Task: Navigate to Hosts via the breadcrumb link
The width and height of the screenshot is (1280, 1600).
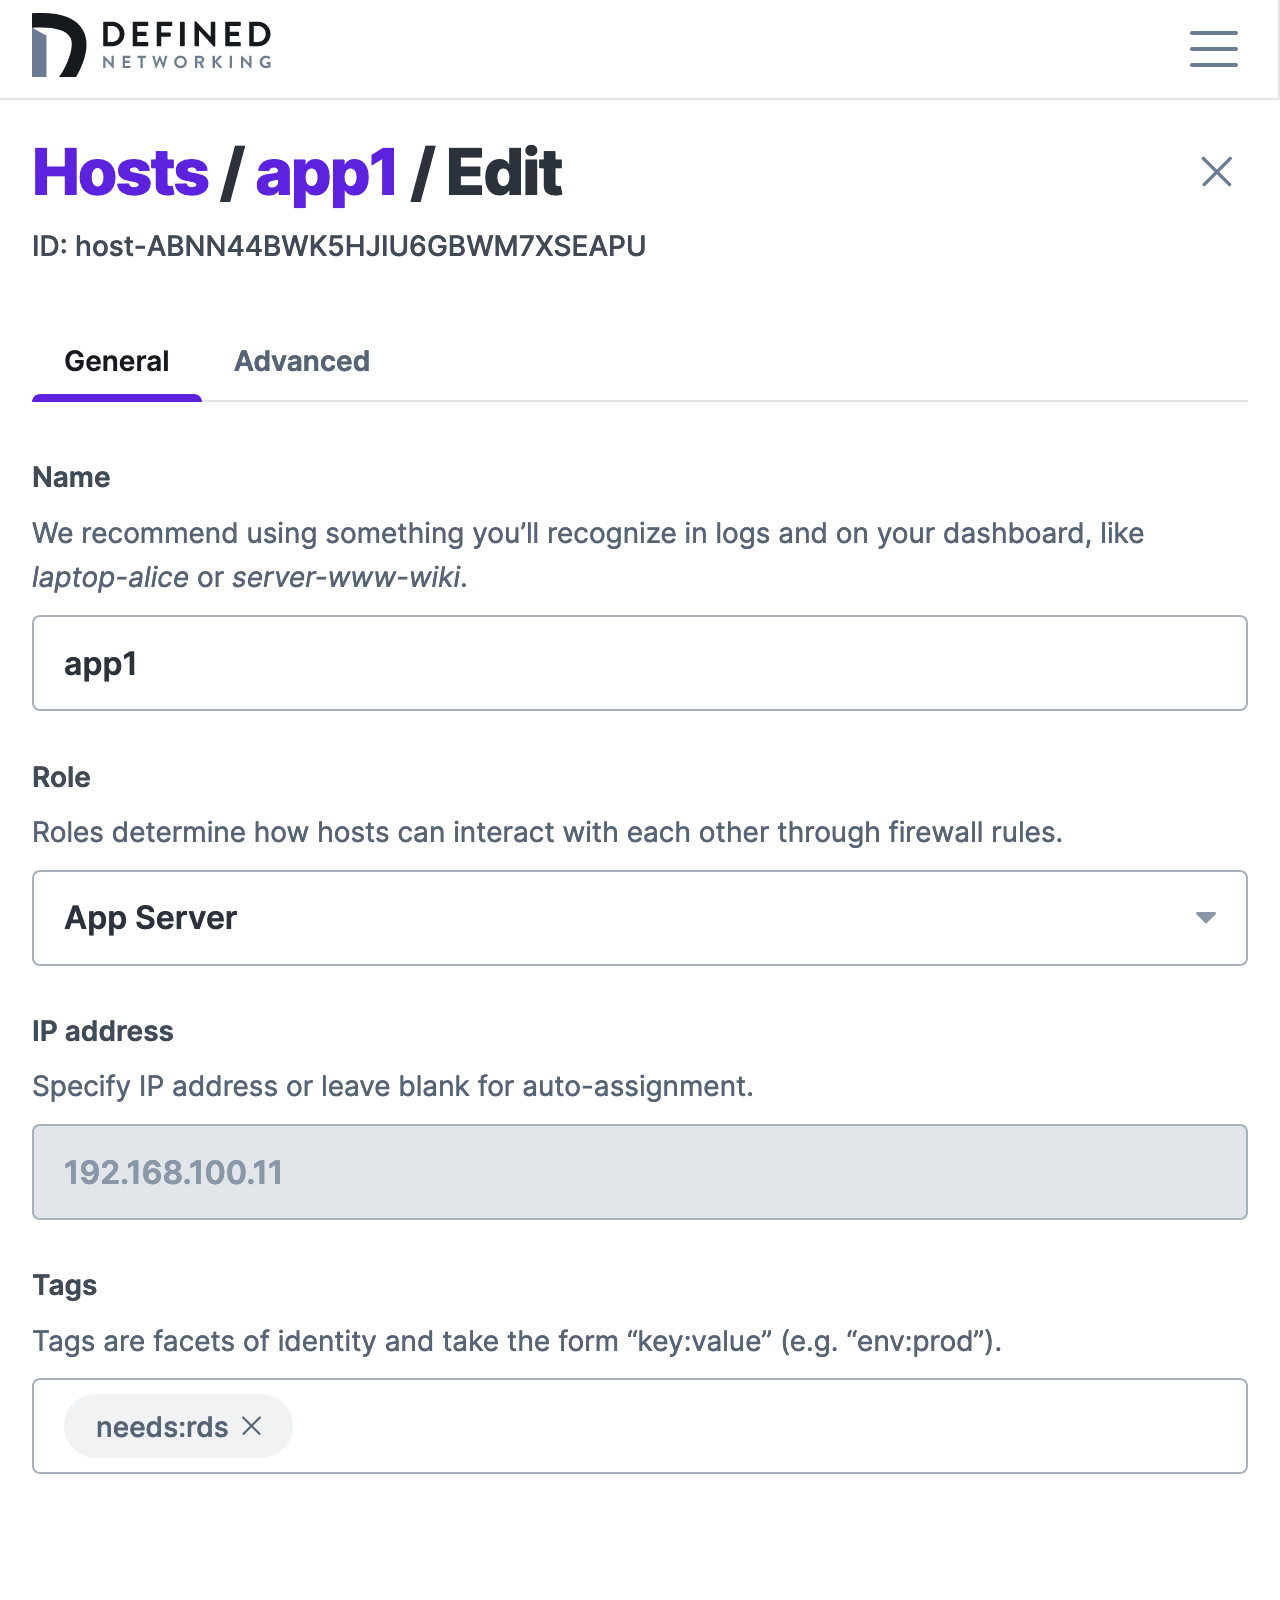Action: click(x=119, y=171)
